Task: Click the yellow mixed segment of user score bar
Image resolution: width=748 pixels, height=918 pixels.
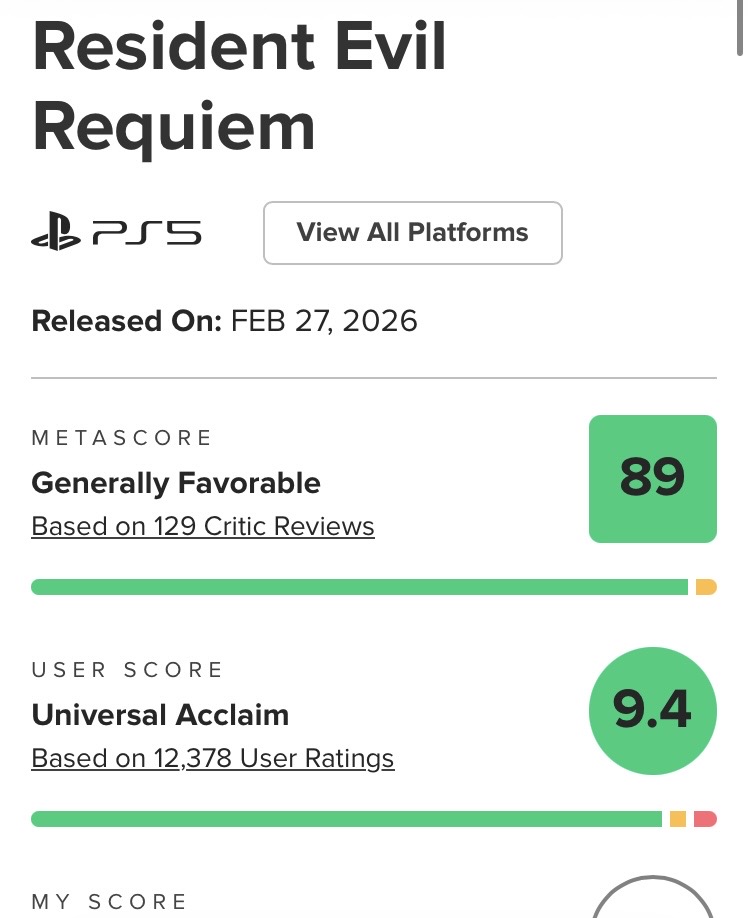Action: pos(677,819)
